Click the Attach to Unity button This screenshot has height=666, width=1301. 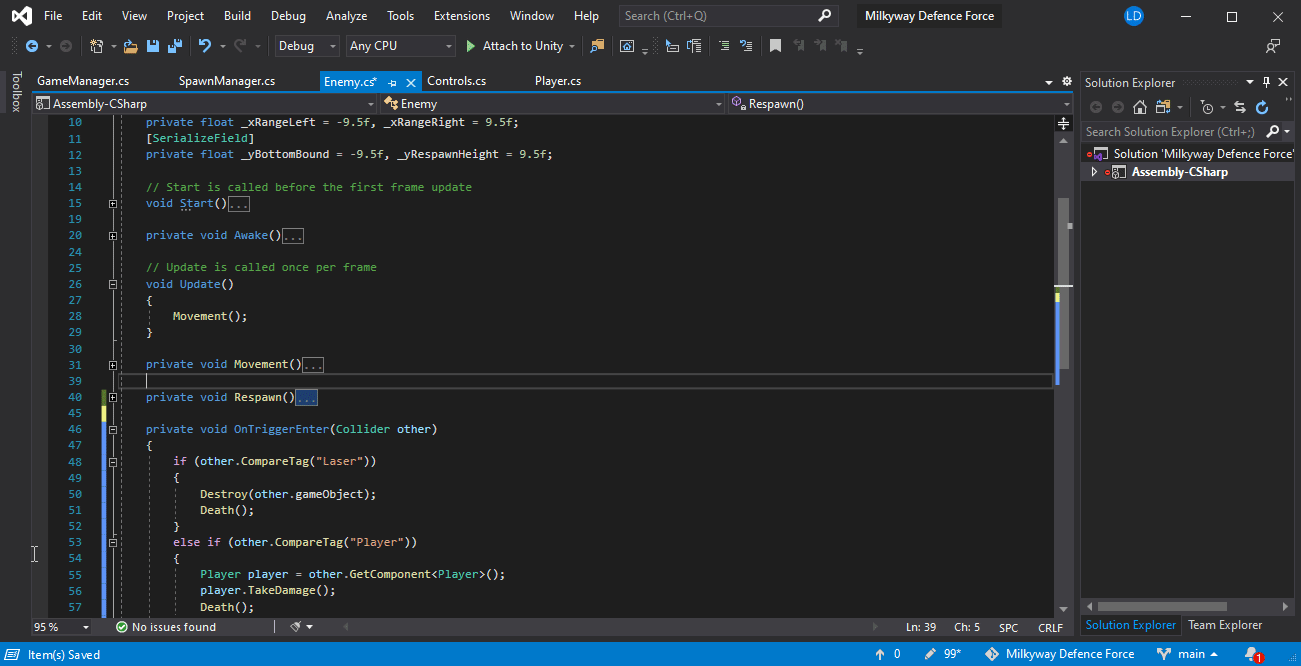point(514,46)
